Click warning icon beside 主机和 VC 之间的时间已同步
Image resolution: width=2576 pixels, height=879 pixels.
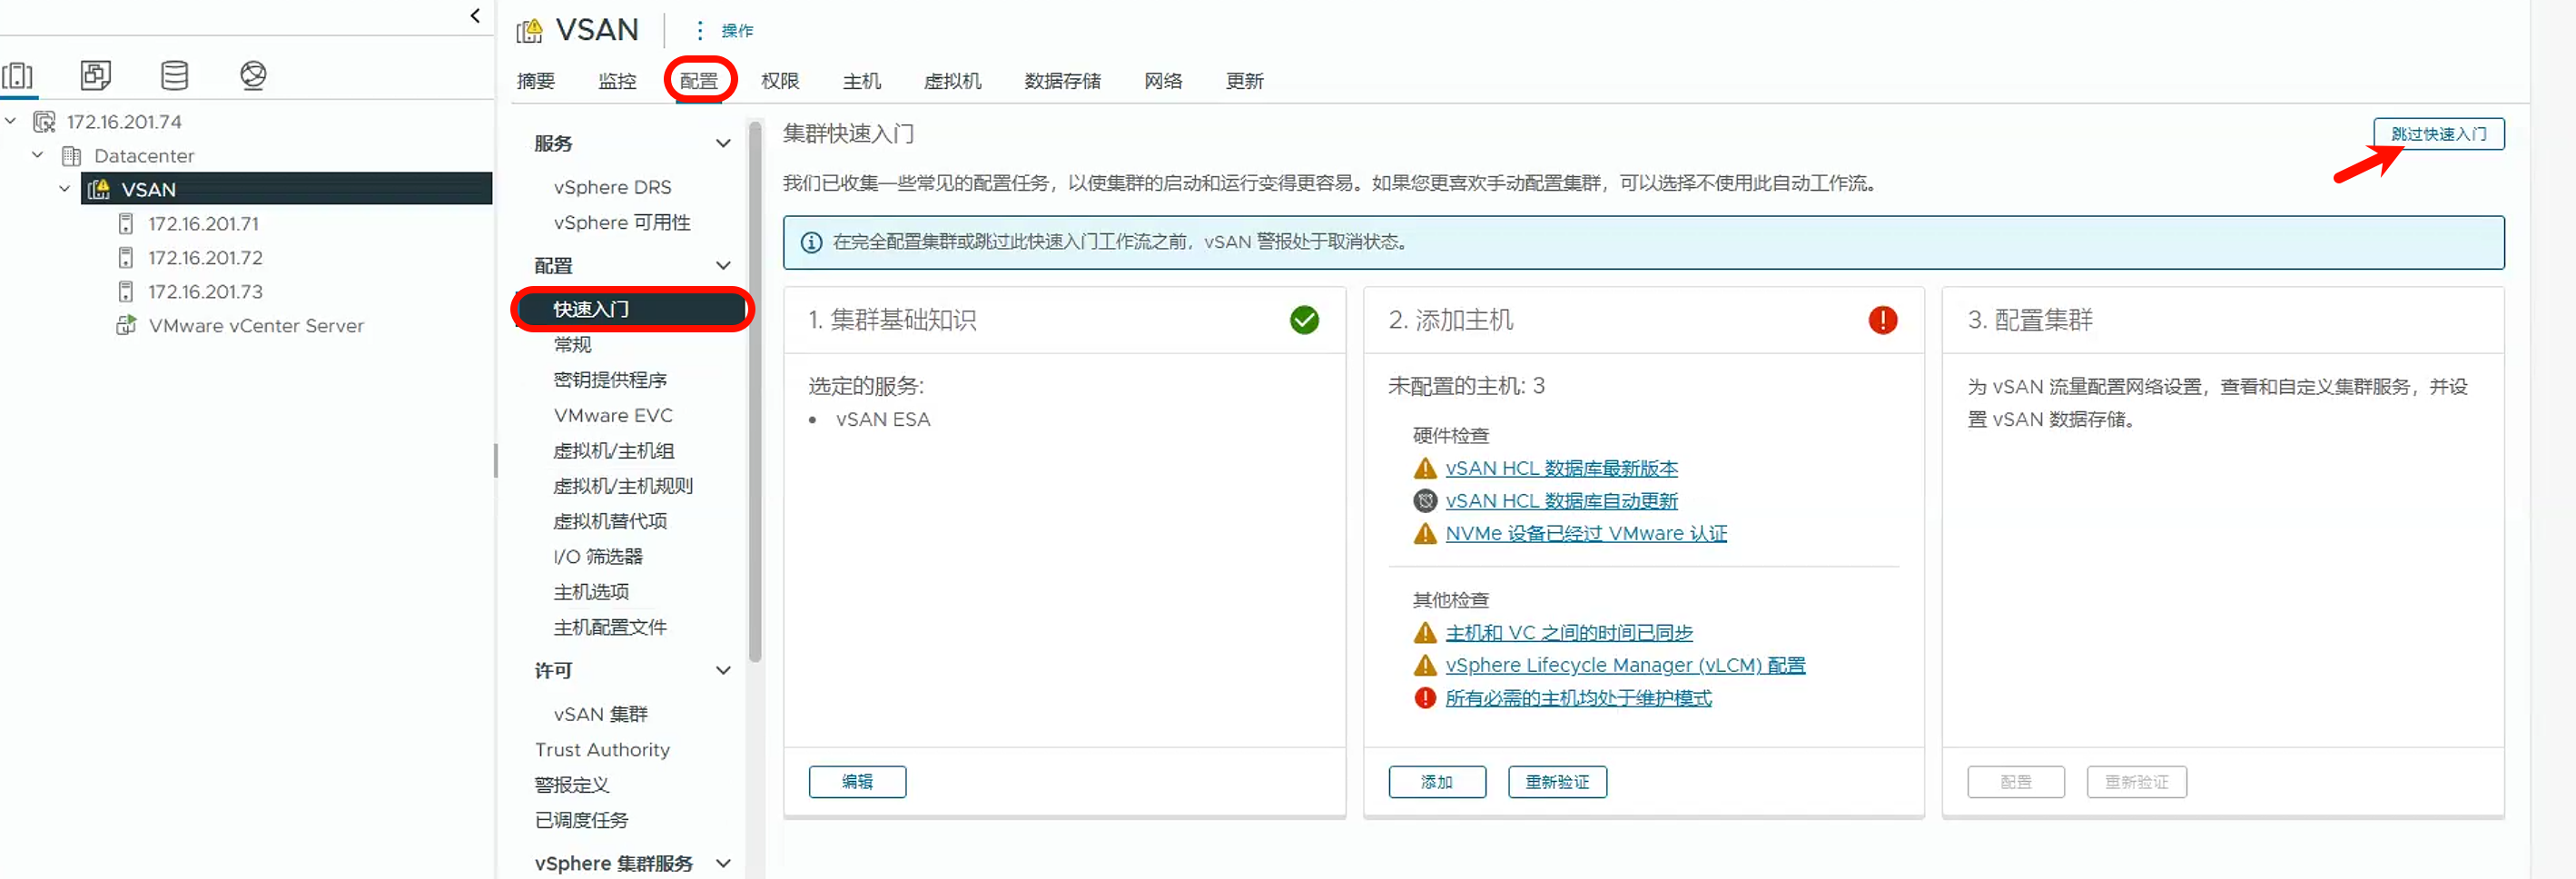click(x=1425, y=633)
